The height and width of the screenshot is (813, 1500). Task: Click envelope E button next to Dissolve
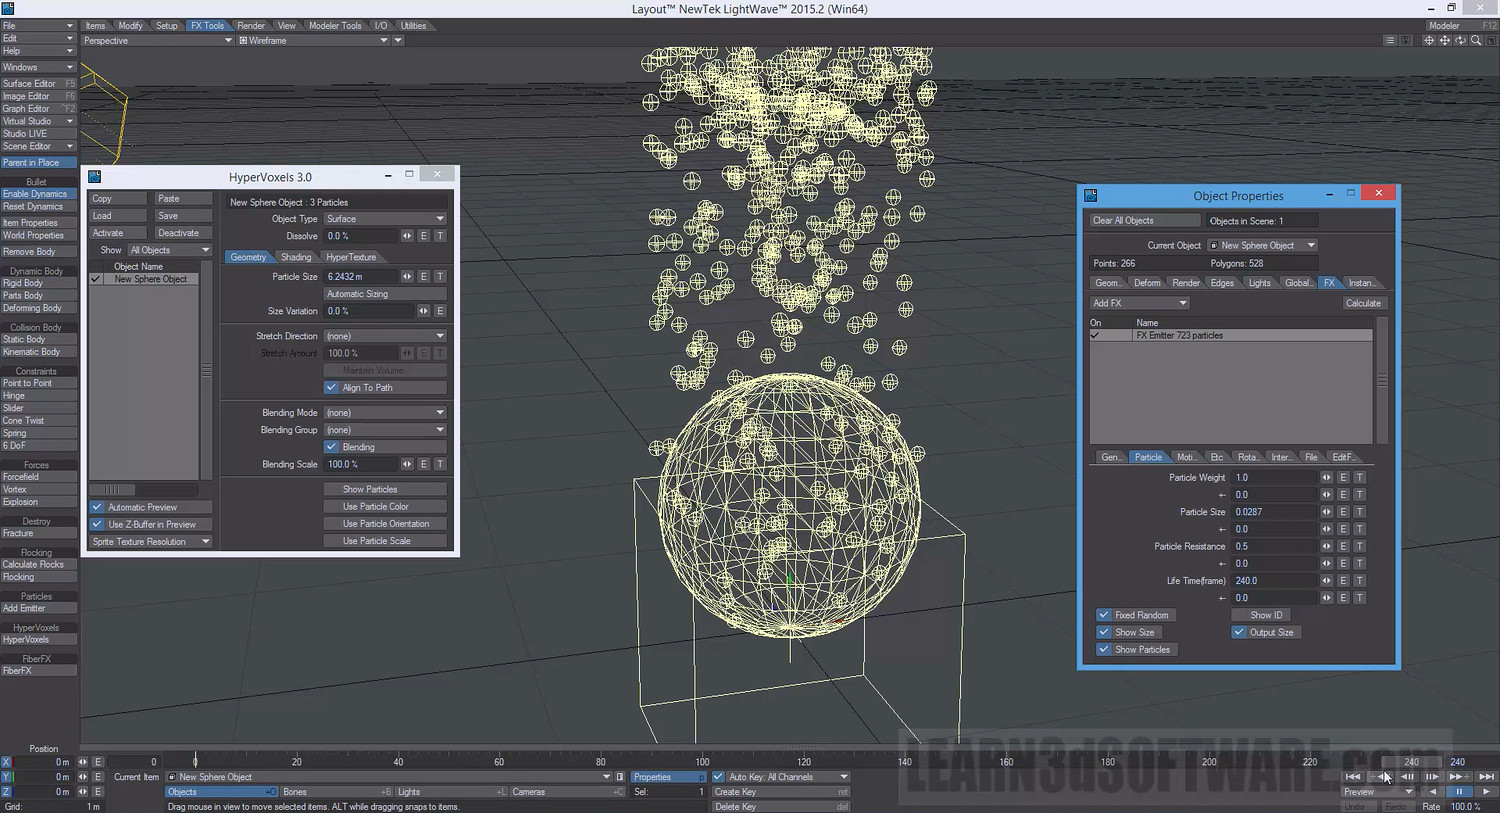424,236
